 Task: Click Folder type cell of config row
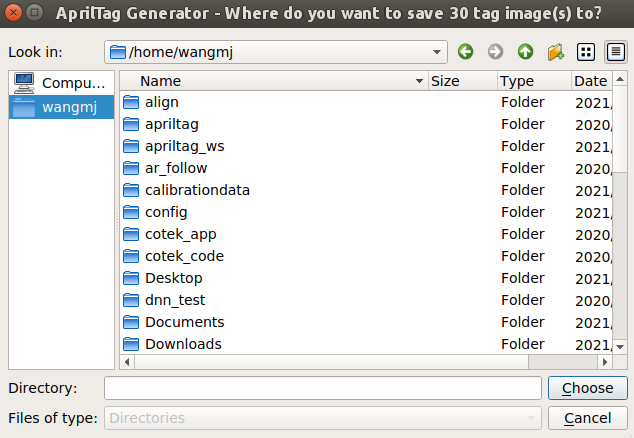pos(523,212)
